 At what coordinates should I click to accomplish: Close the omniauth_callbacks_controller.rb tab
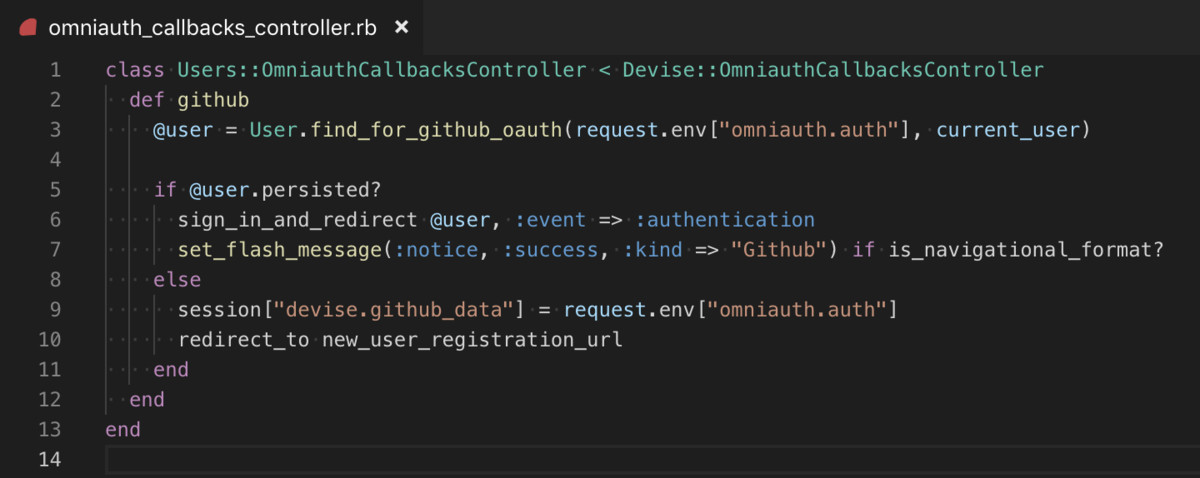coord(401,27)
